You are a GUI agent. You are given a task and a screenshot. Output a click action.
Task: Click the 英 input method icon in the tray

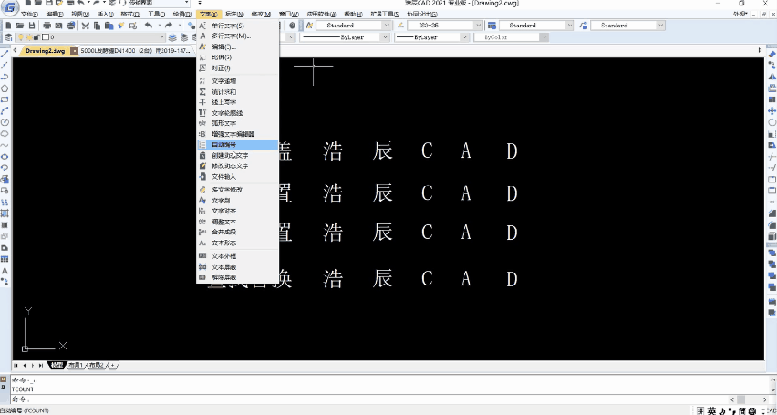click(712, 411)
